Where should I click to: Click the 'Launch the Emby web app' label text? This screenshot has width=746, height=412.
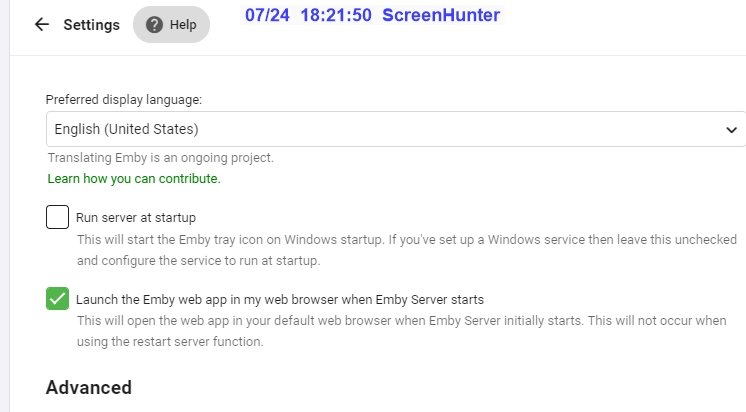(x=280, y=299)
